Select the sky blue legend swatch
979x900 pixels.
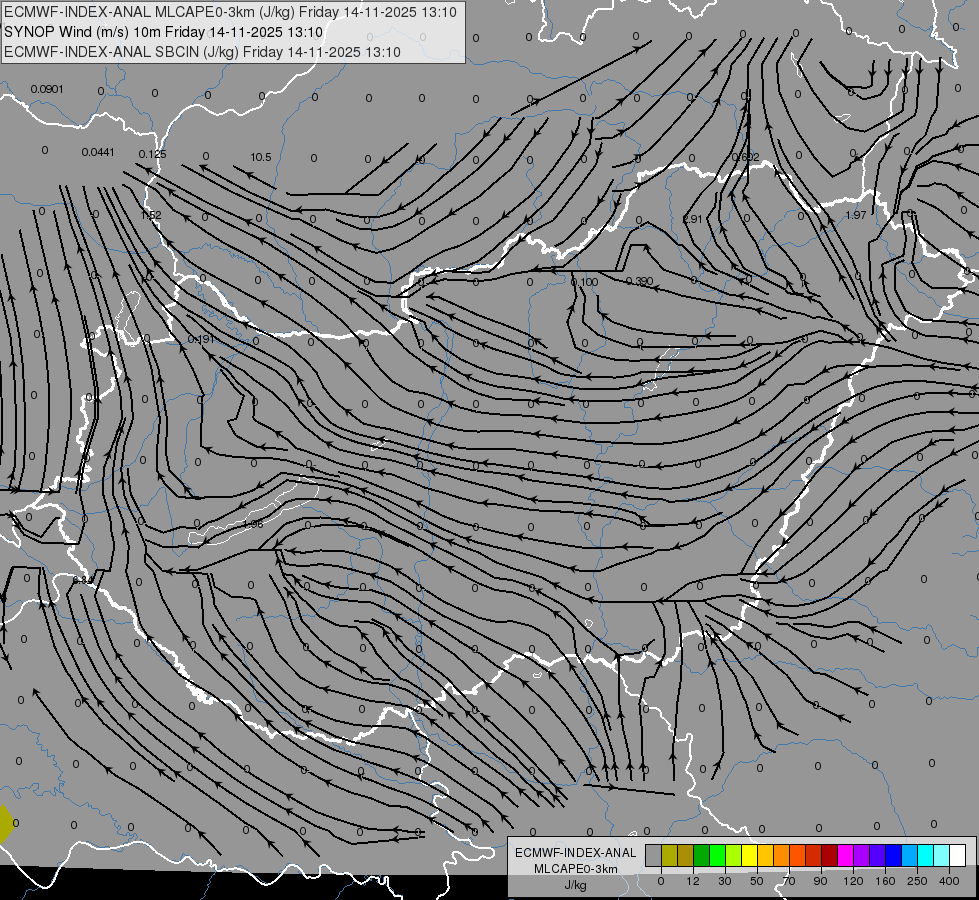tap(910, 855)
